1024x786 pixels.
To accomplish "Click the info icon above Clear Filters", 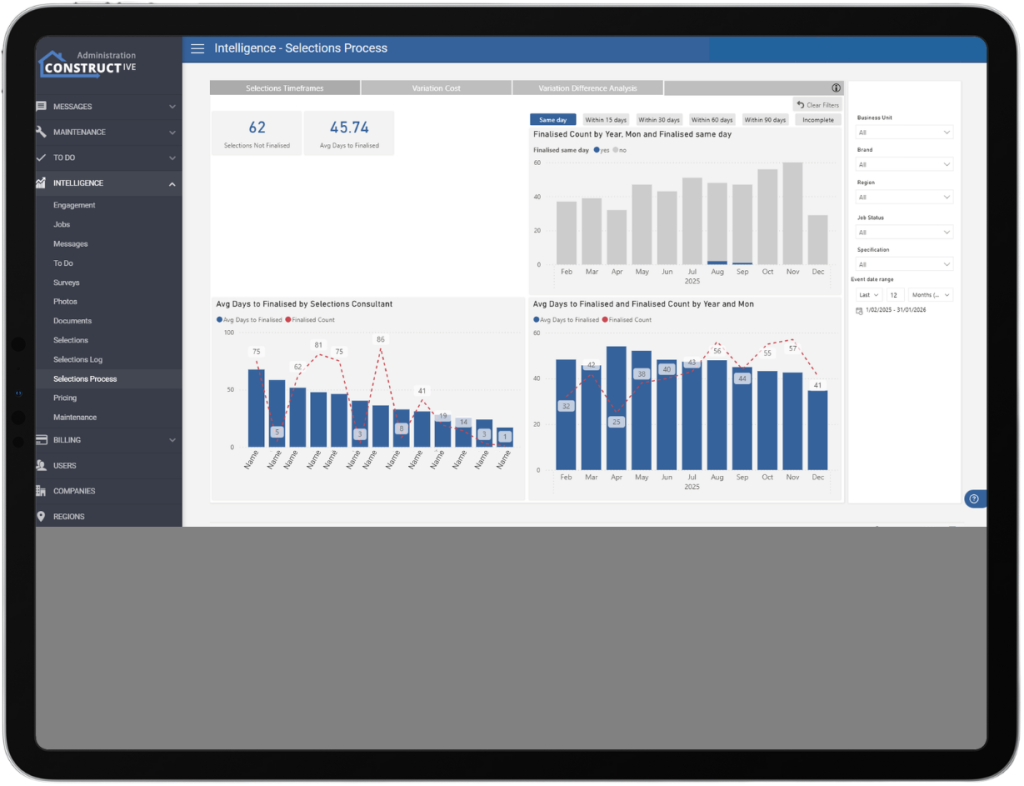I will point(835,88).
